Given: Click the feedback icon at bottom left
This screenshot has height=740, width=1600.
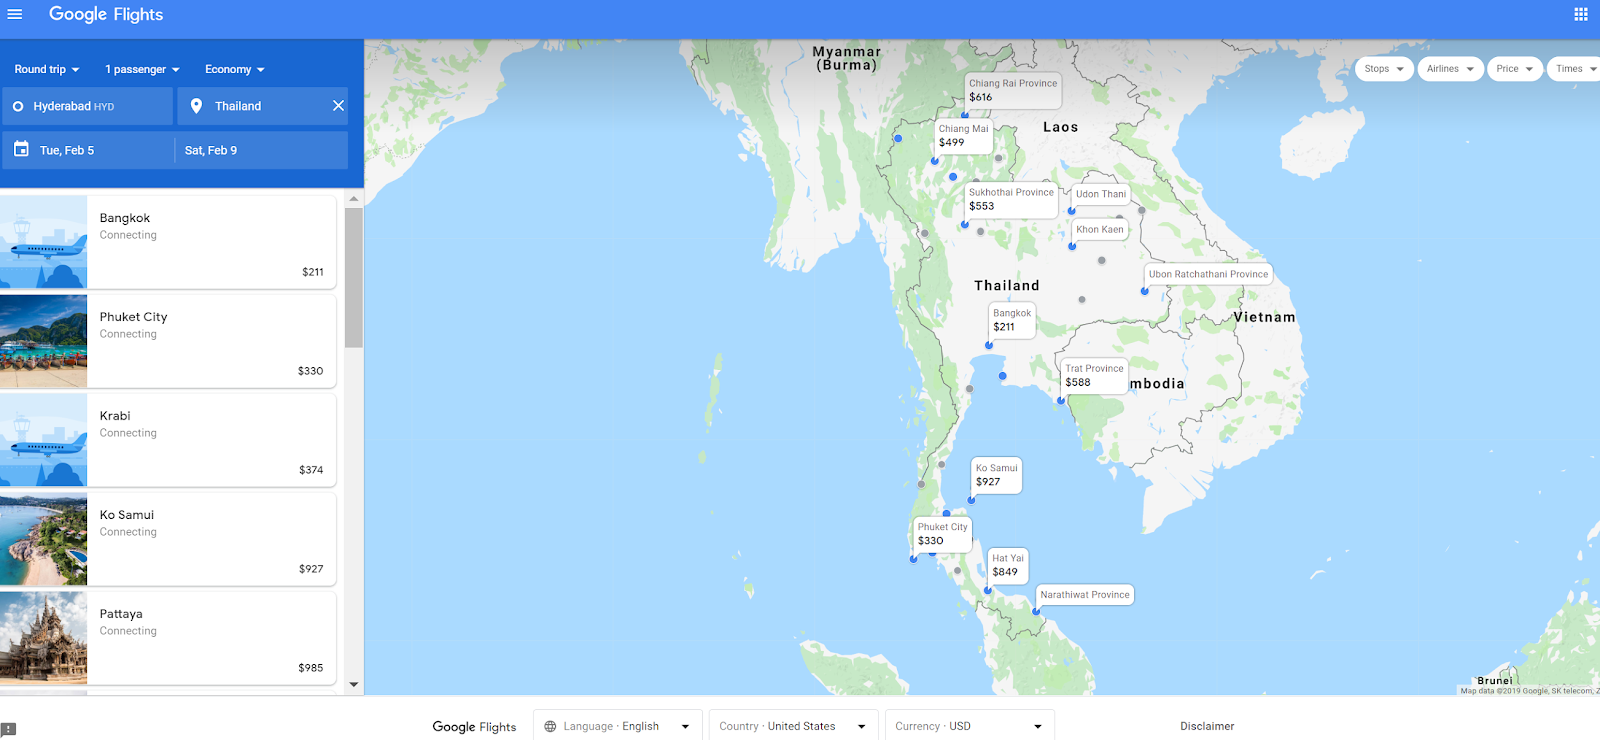Looking at the screenshot, I should [x=8, y=730].
